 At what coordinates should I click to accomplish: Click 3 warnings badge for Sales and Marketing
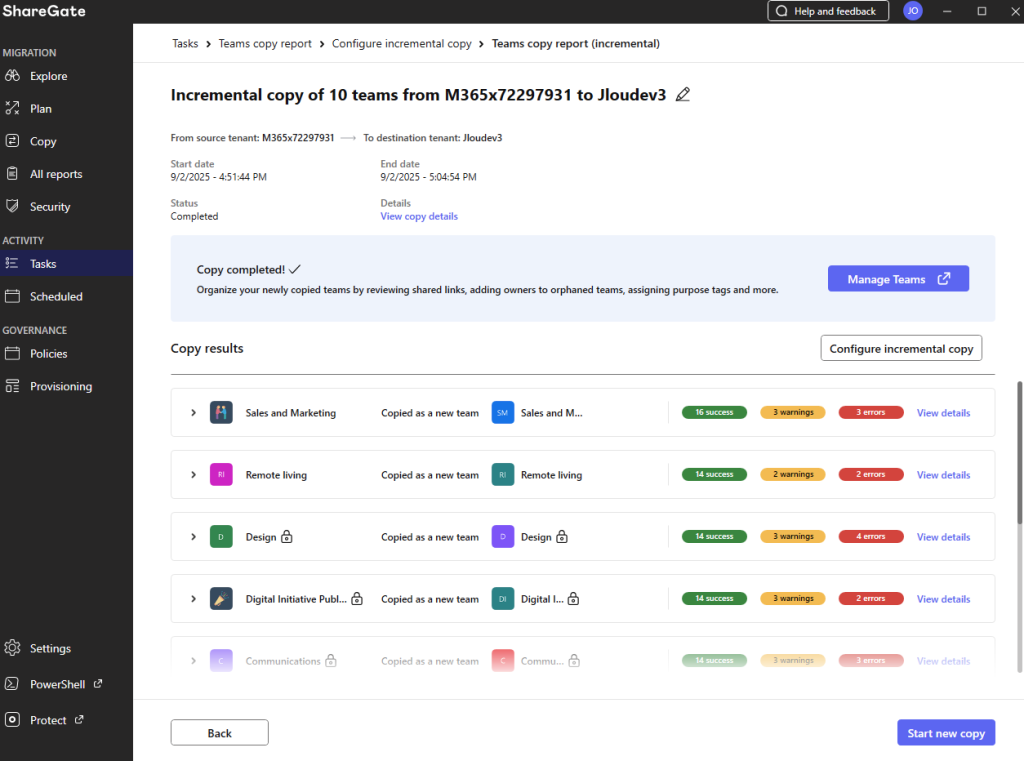coord(793,413)
